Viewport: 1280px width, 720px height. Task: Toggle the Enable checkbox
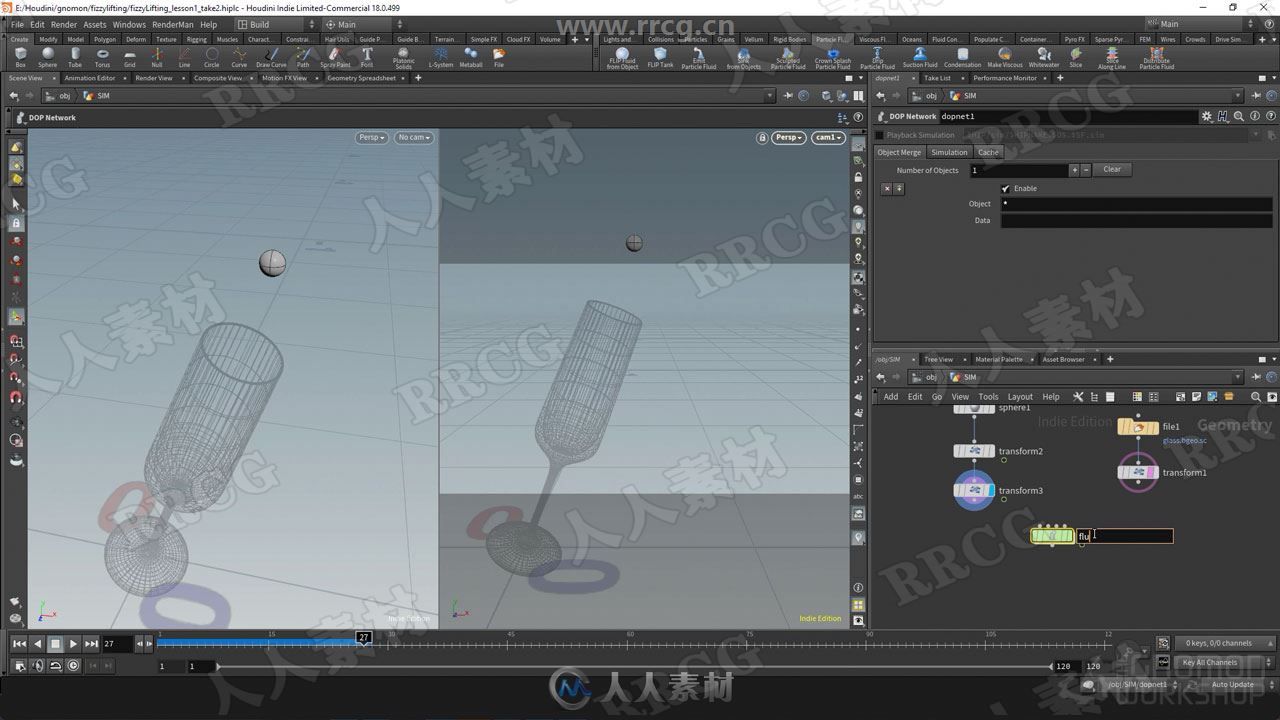pos(1006,188)
